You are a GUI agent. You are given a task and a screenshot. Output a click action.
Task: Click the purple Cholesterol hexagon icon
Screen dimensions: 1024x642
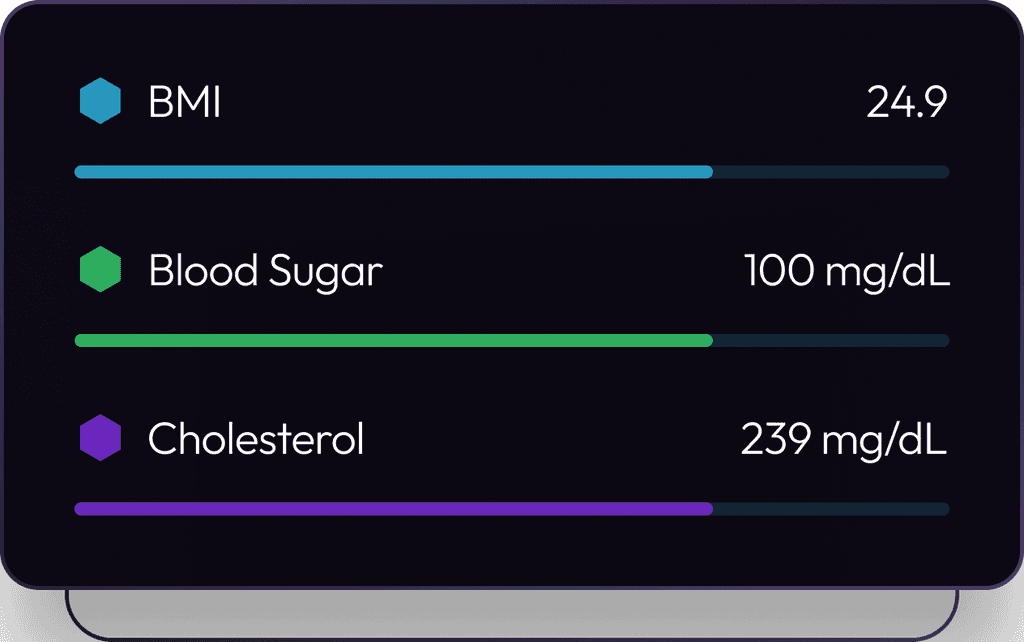coord(100,438)
